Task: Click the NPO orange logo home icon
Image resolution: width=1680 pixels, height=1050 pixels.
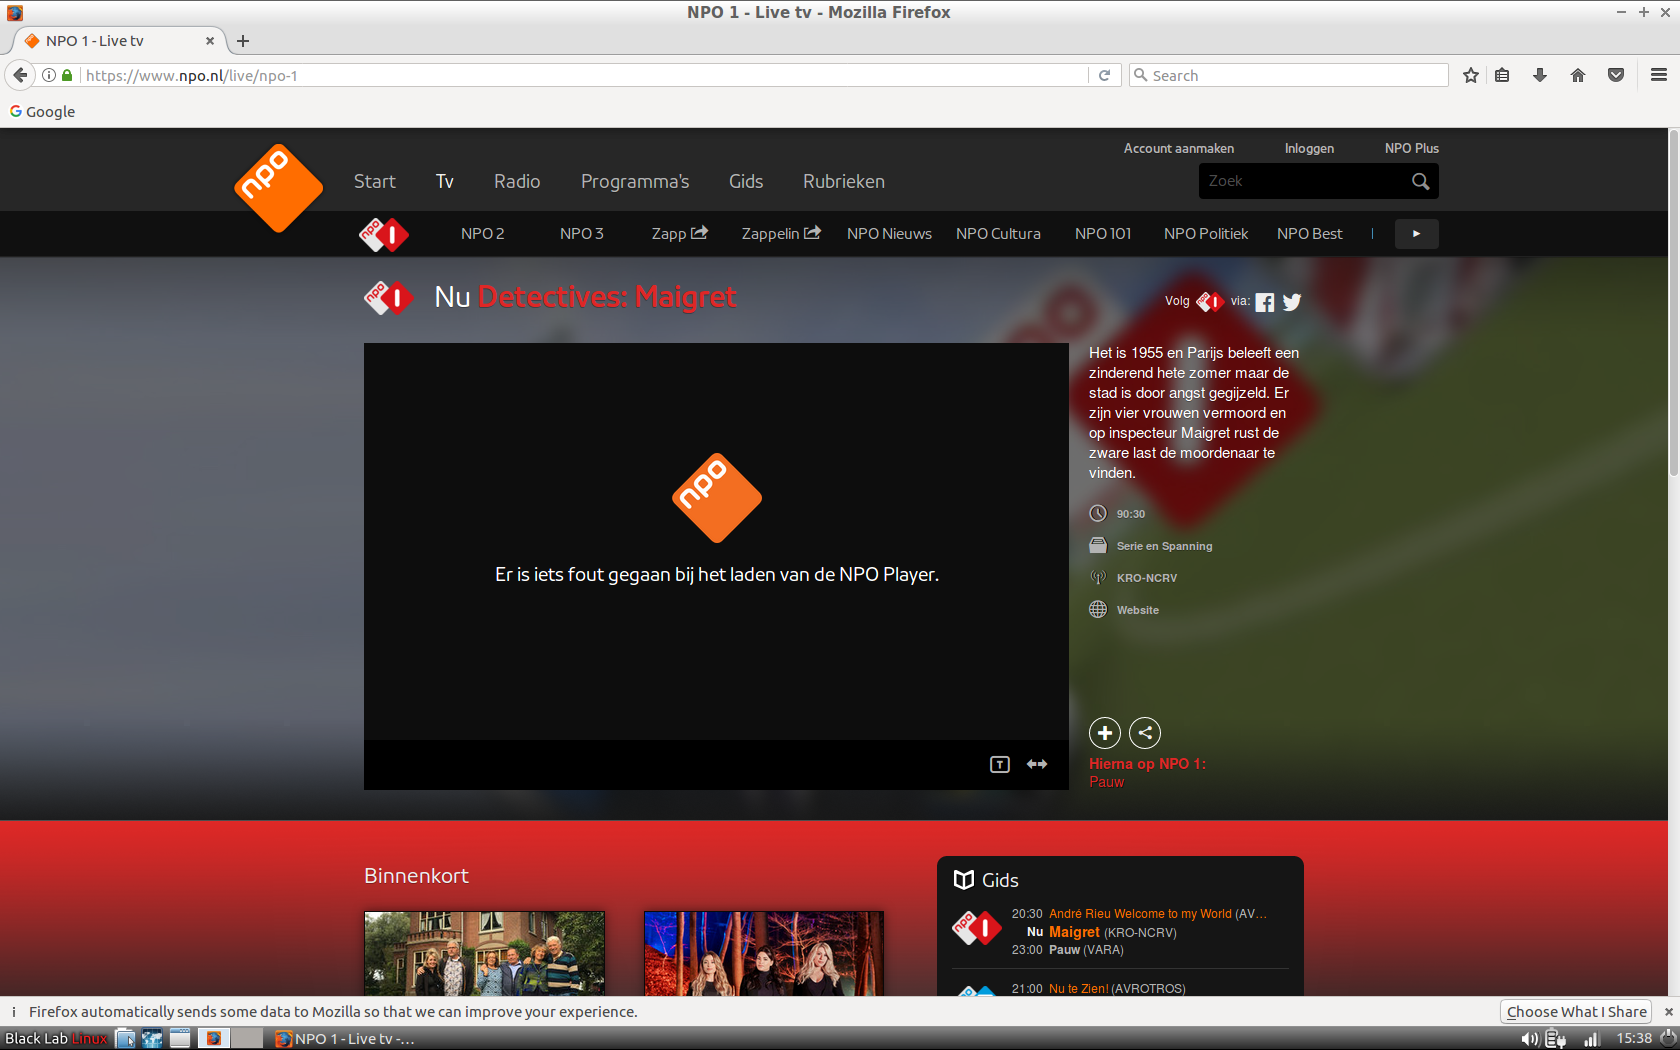Action: [278, 187]
